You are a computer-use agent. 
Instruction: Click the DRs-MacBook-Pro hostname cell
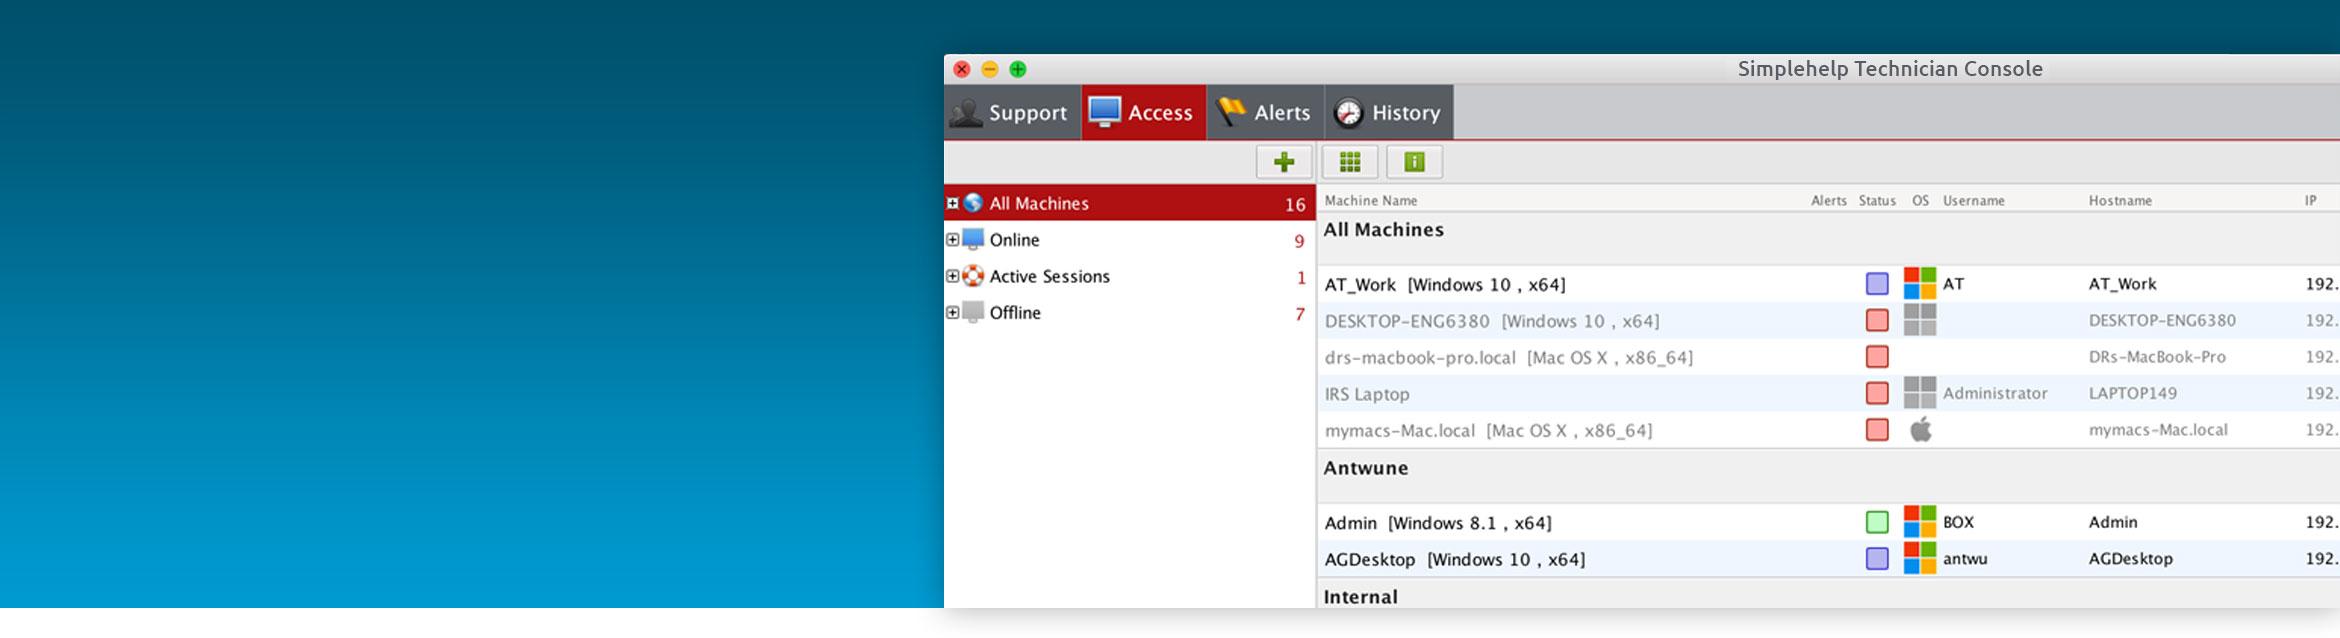tap(2157, 357)
